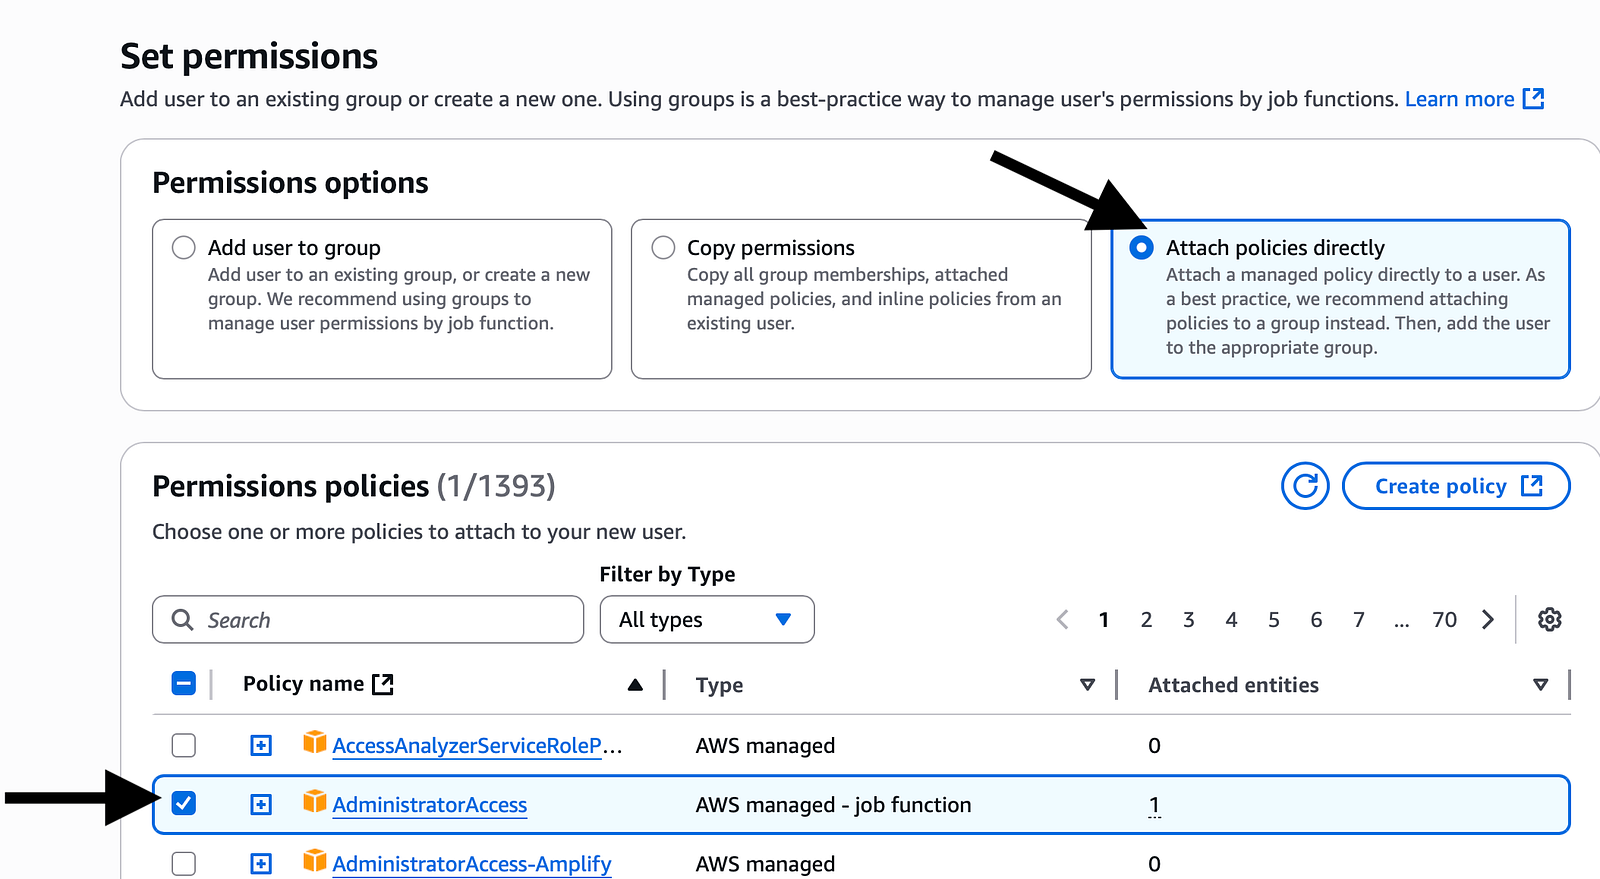Image resolution: width=1600 pixels, height=879 pixels.
Task: Click the orange AdministratorAccess policy box icon
Action: (x=315, y=802)
